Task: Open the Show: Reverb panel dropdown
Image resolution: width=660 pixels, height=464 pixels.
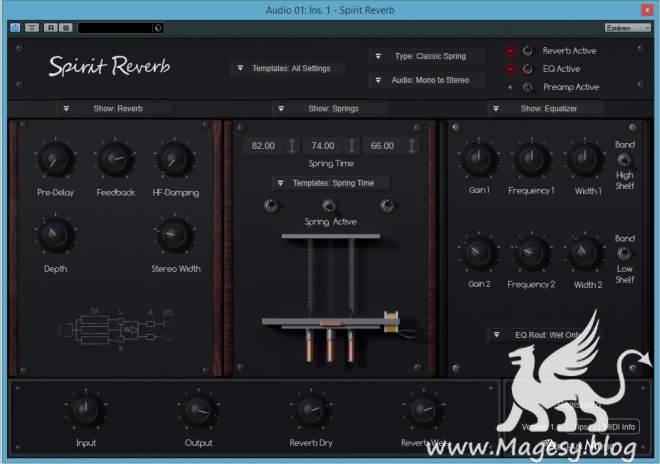Action: click(x=114, y=109)
